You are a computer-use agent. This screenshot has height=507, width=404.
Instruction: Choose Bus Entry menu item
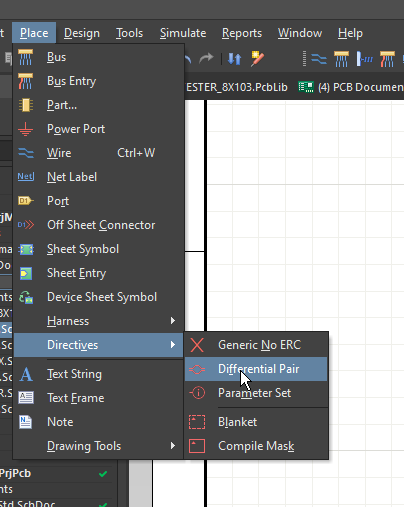click(99, 81)
